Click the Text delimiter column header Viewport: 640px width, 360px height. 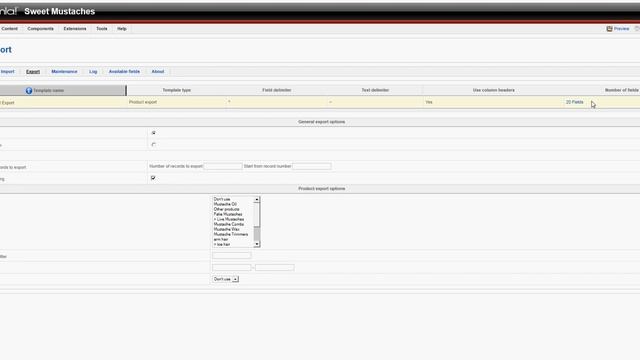click(375, 90)
